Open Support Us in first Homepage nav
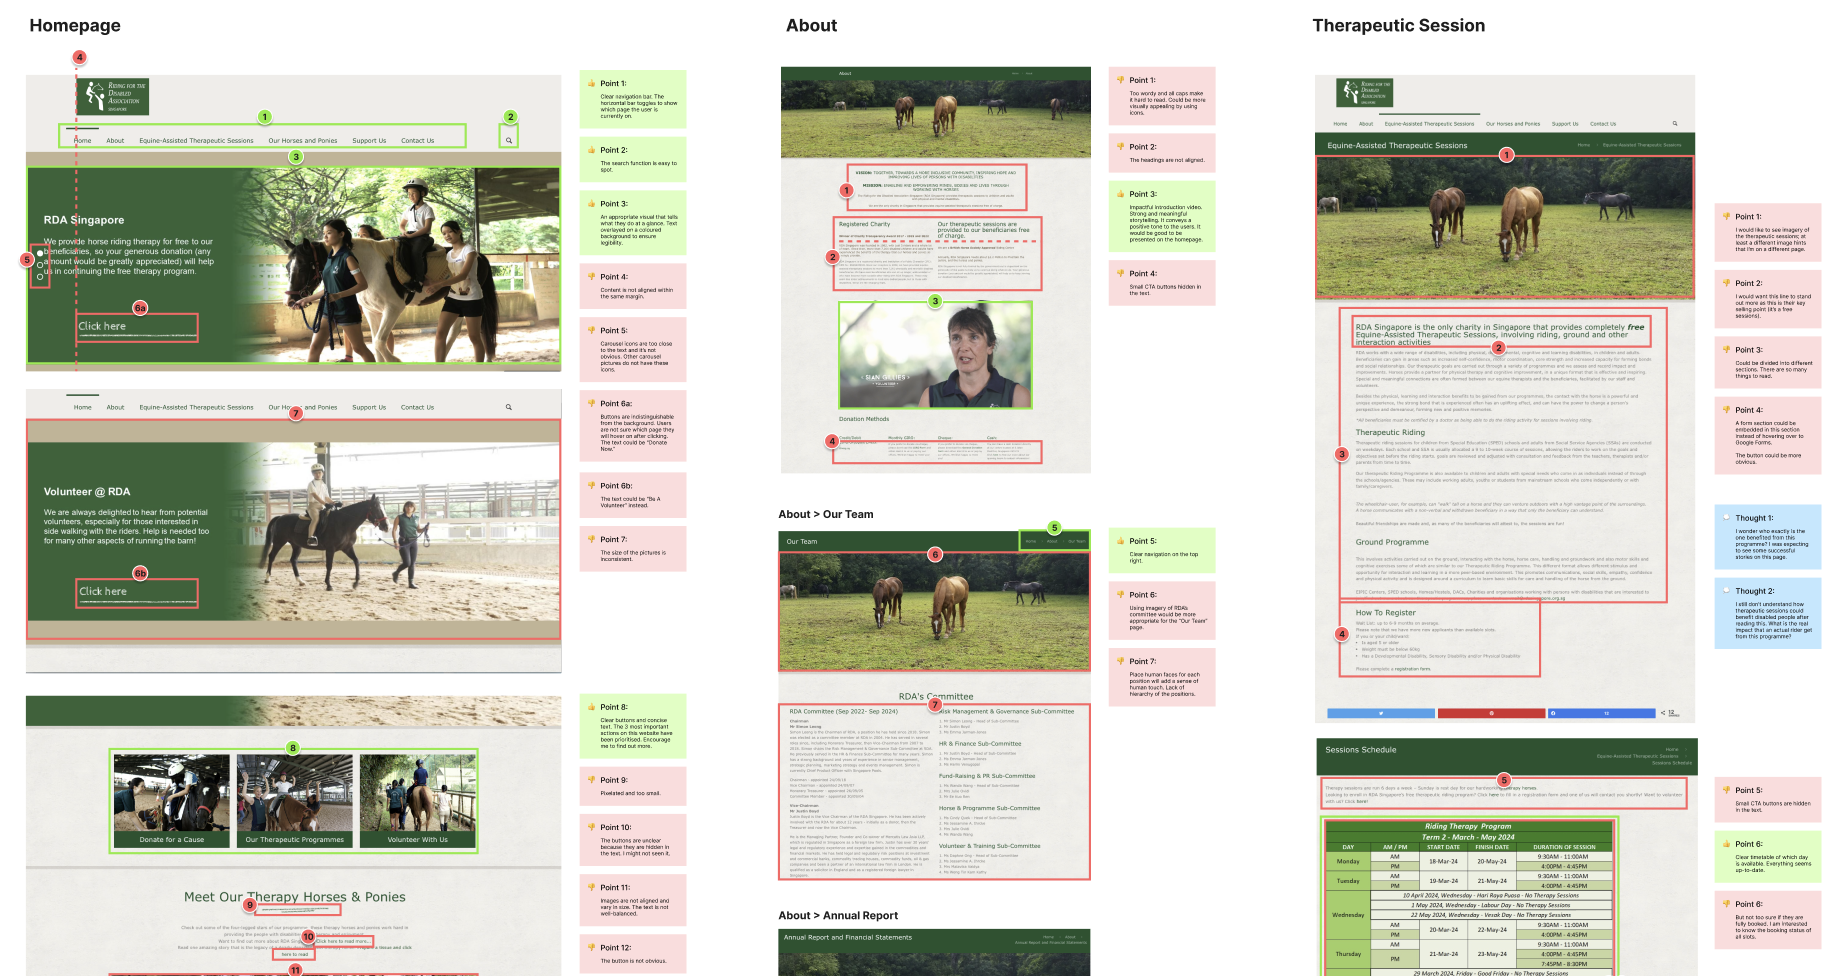This screenshot has width=1842, height=976. [x=369, y=141]
